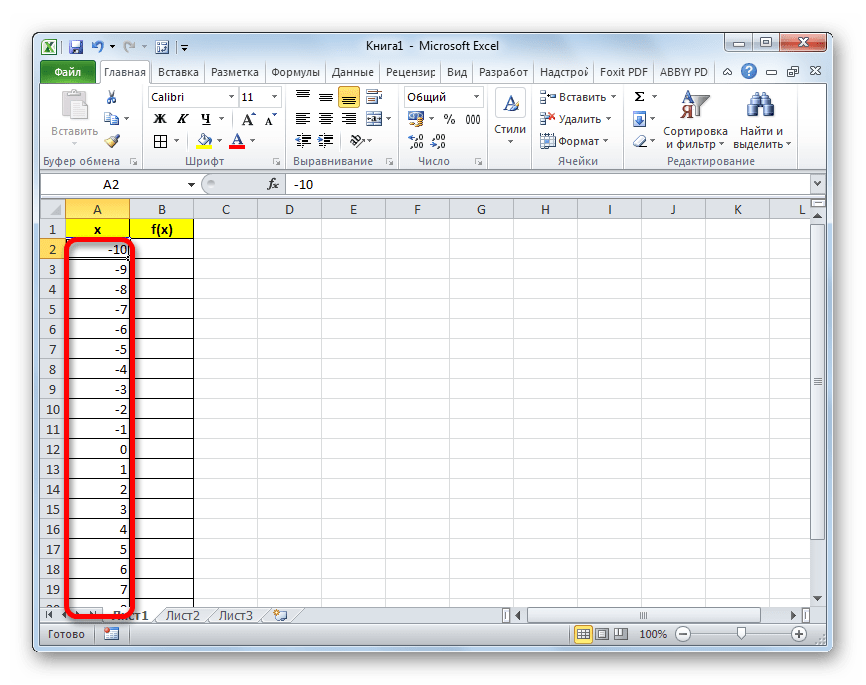Open Find and Select binoculars

pyautogui.click(x=762, y=105)
